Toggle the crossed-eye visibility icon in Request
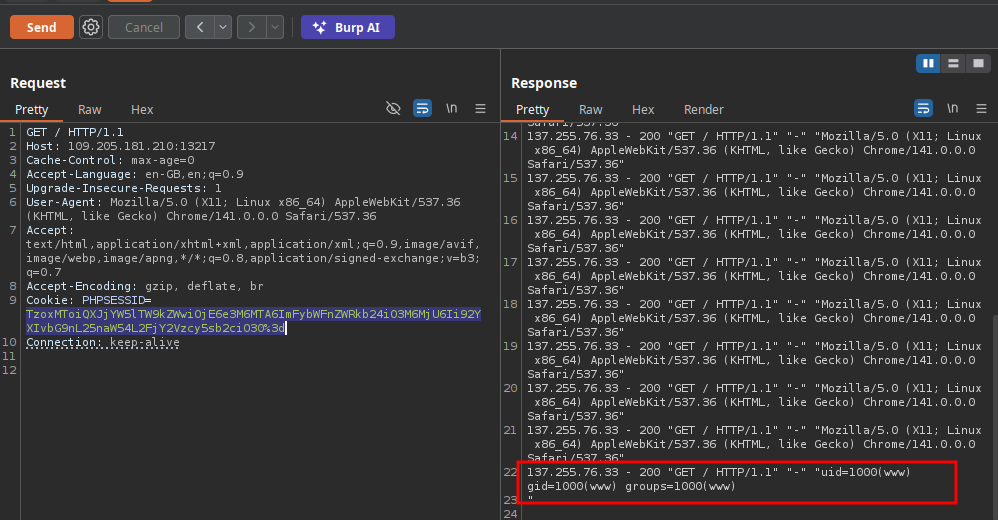This screenshot has height=520, width=998. pos(393,109)
